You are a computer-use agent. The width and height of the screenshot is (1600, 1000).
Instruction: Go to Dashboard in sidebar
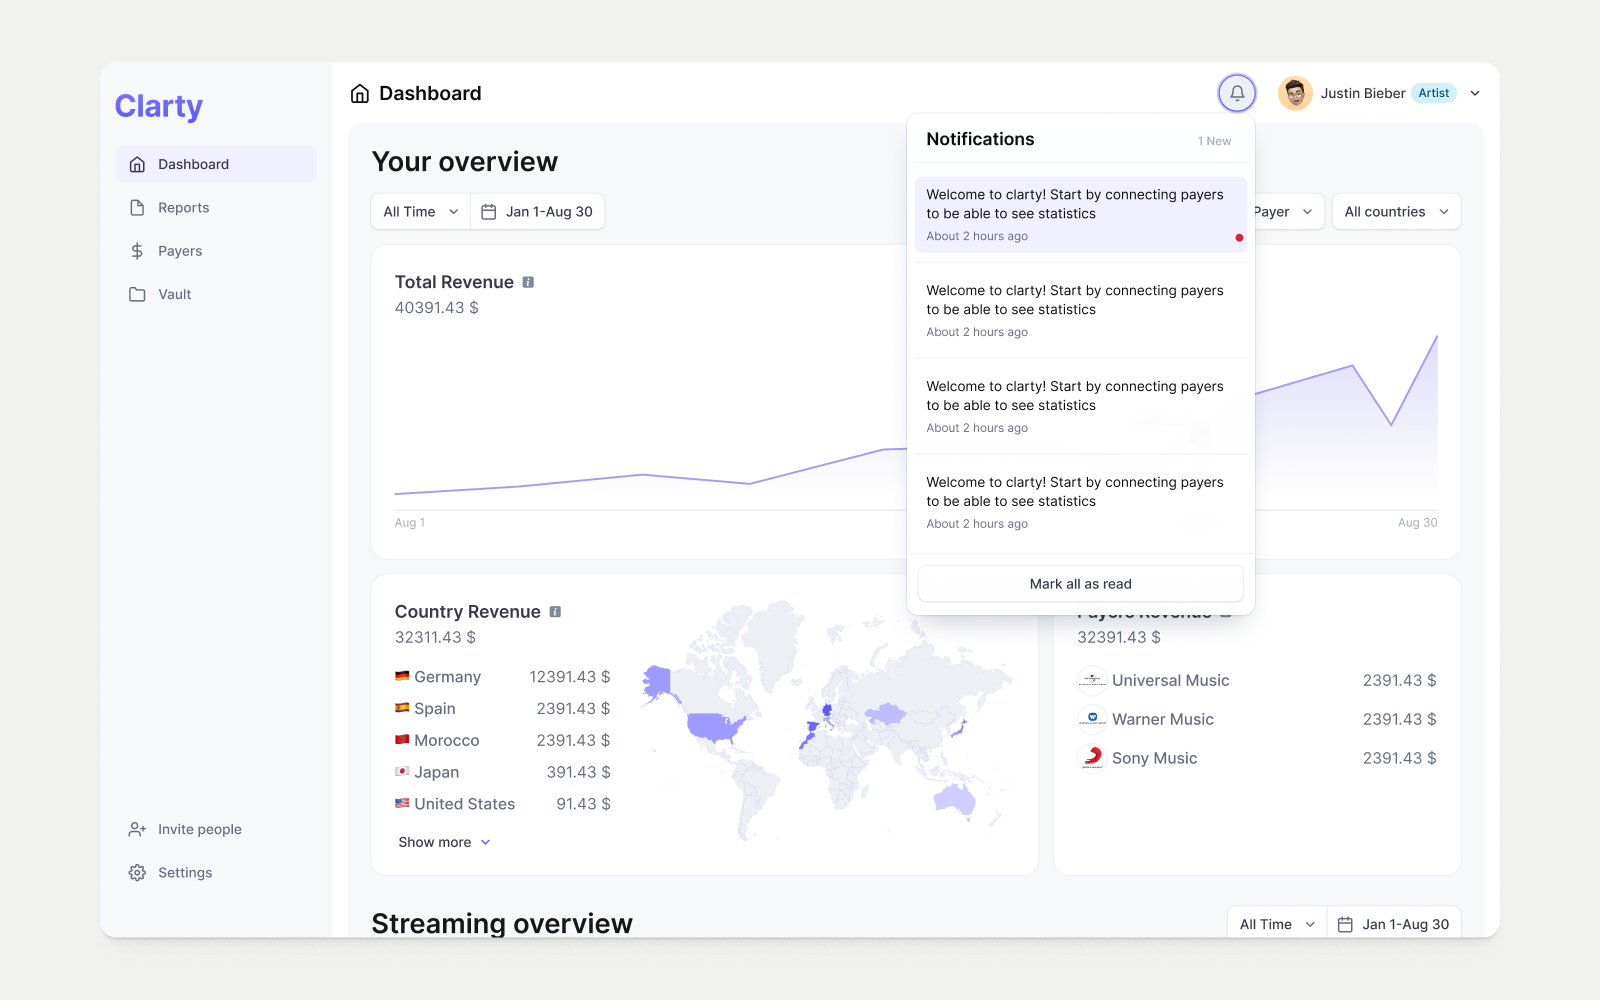216,164
